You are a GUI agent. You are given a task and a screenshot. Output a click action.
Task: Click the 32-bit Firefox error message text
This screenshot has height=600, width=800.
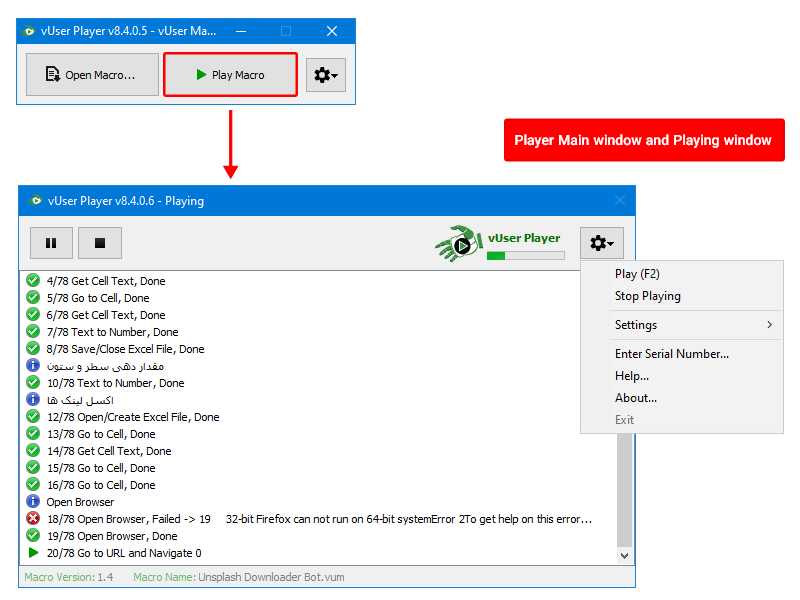tap(409, 519)
